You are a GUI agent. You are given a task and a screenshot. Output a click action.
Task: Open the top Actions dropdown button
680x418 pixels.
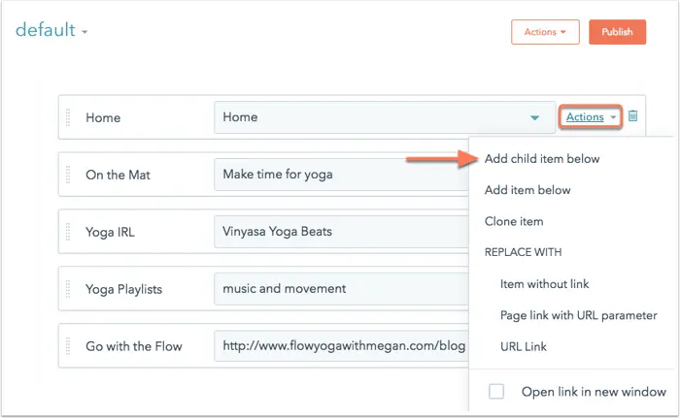pyautogui.click(x=545, y=32)
